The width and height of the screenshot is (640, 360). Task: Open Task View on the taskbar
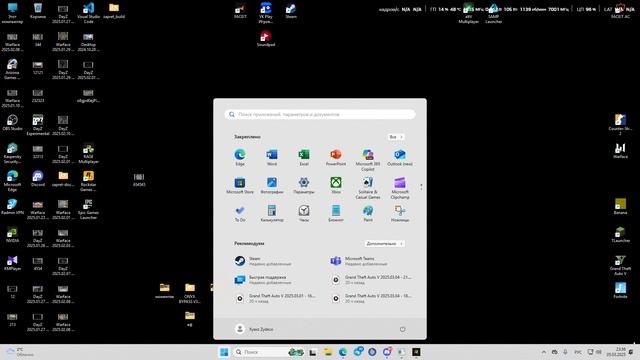tap(313, 352)
